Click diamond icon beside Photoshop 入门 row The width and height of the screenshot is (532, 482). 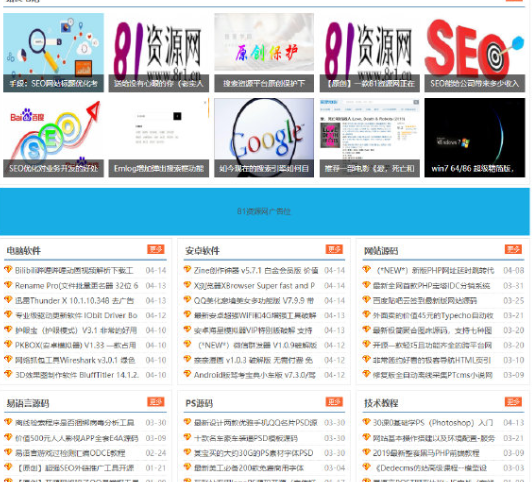[x=366, y=422]
